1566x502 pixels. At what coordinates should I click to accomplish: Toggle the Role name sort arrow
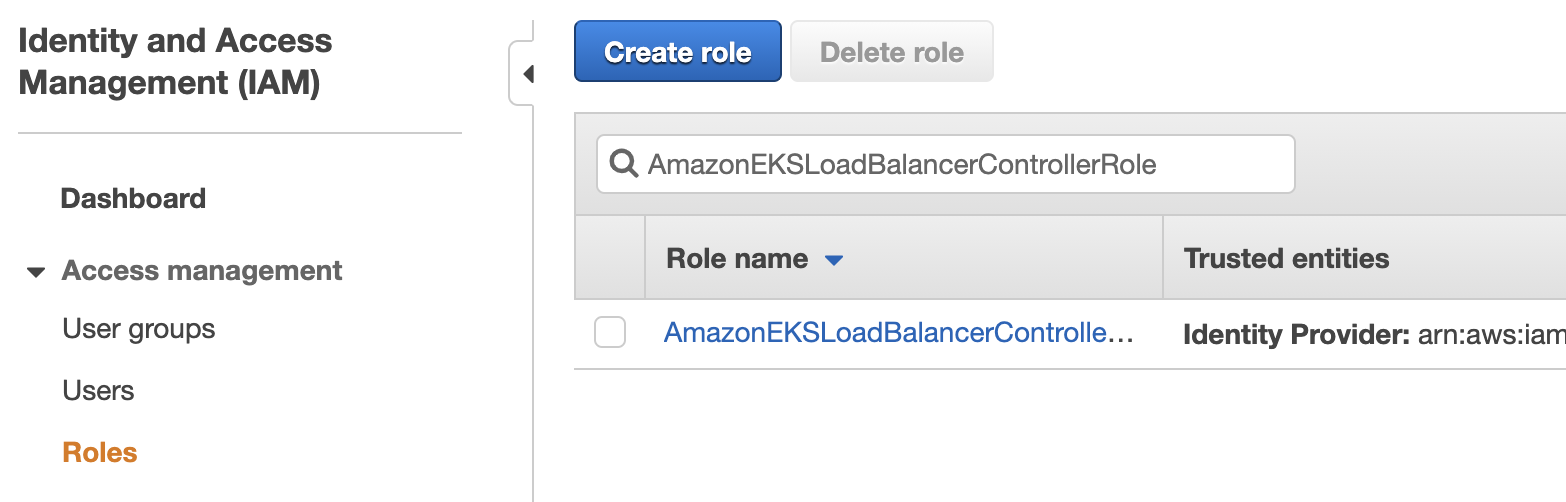[833, 260]
